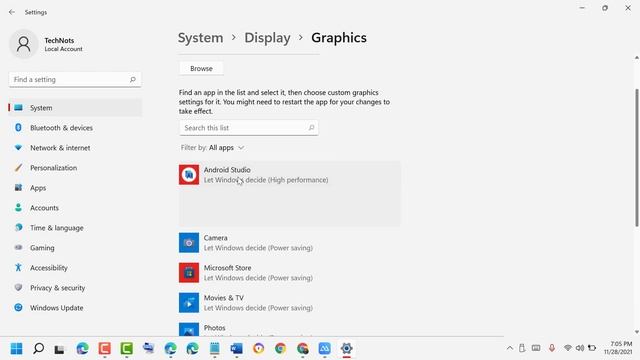Click the Windows Update icon in sidebar
This screenshot has width=640, height=360.
click(18, 308)
